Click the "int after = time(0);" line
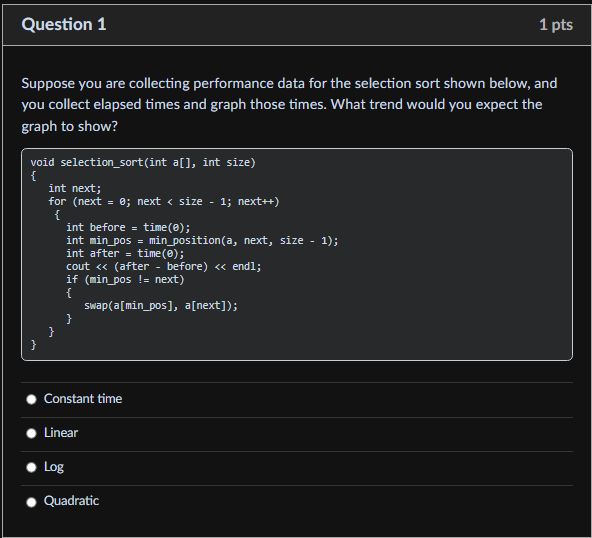The width and height of the screenshot is (592, 538). coord(125,253)
